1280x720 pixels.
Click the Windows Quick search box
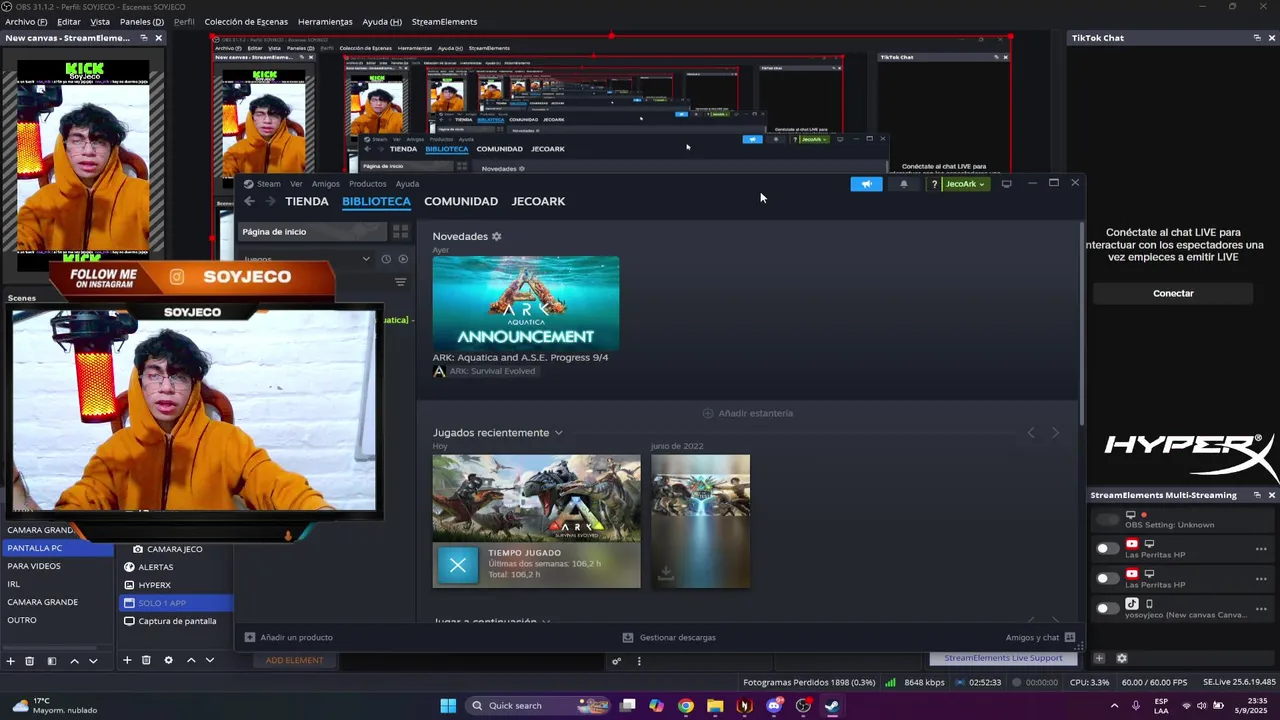click(x=538, y=706)
